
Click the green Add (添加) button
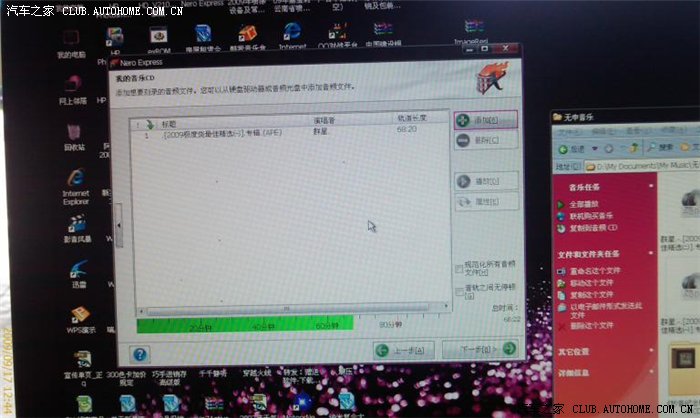tap(485, 120)
